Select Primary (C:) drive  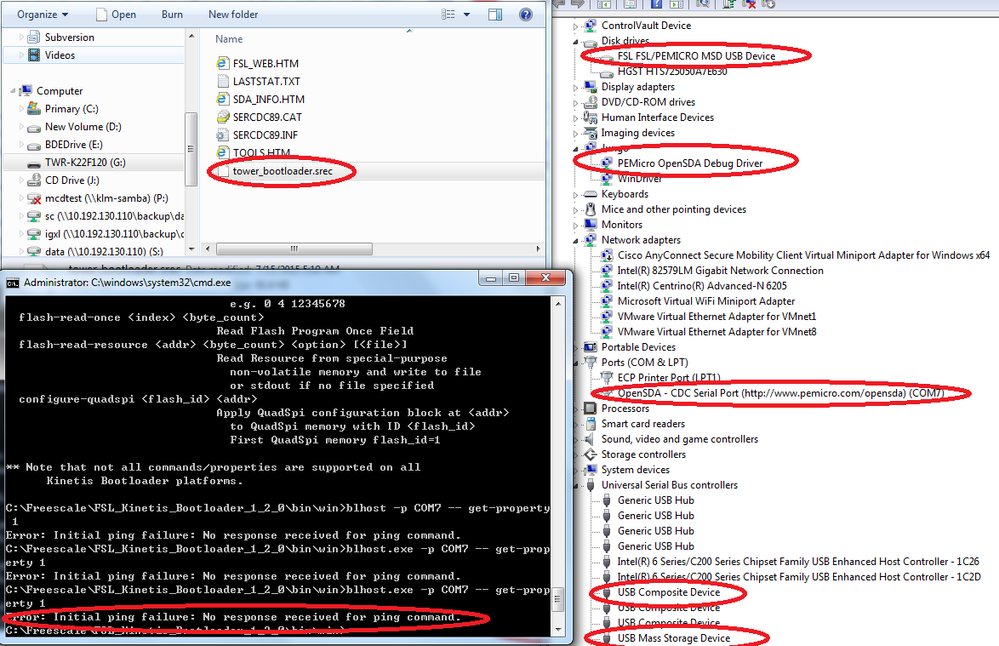point(71,108)
